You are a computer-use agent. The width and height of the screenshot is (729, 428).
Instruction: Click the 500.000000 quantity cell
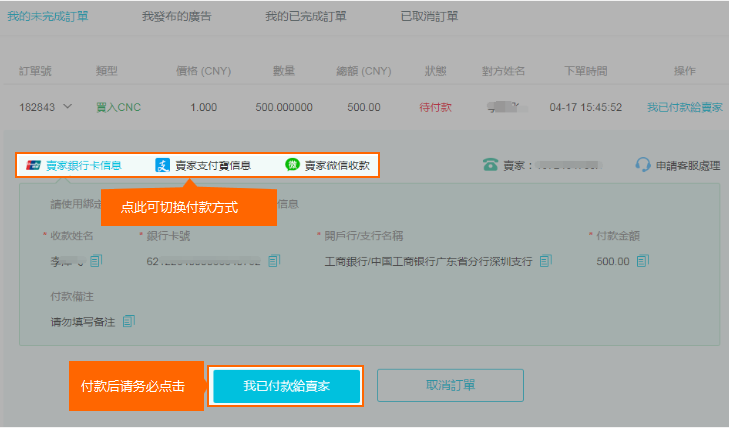[284, 107]
